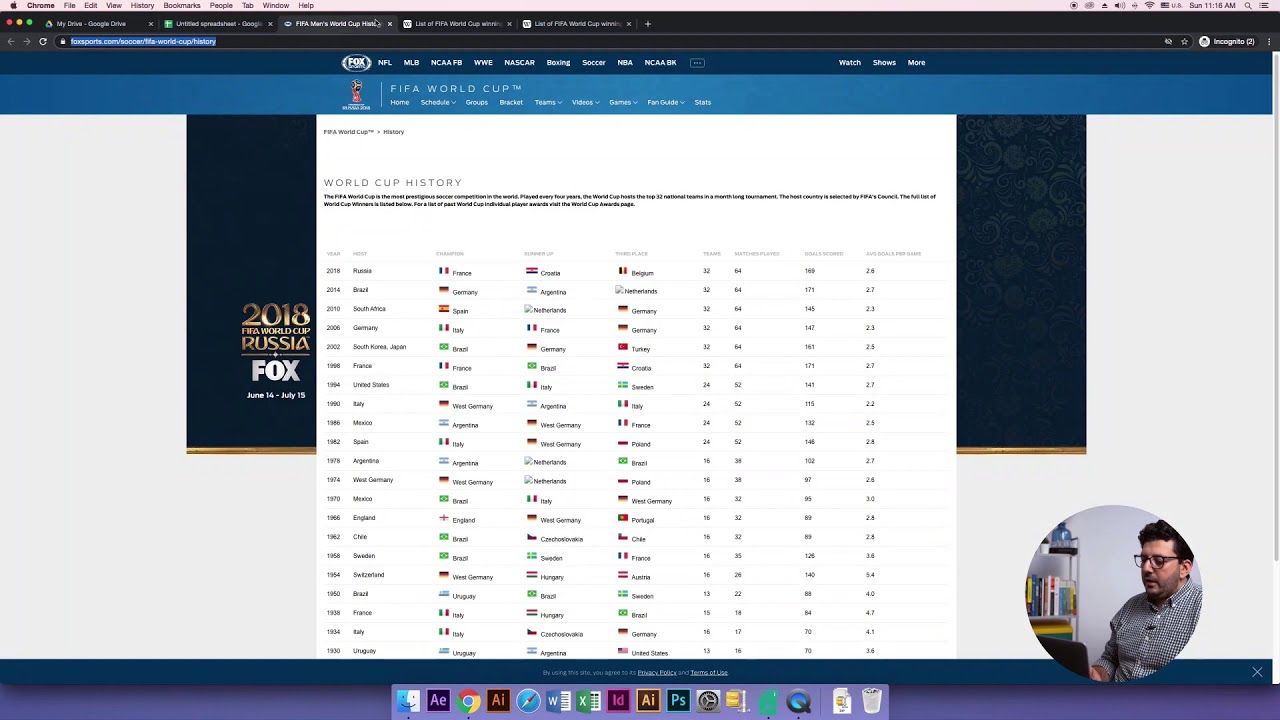This screenshot has width=1280, height=720.
Task: Open Safari from the dock
Action: (528, 701)
